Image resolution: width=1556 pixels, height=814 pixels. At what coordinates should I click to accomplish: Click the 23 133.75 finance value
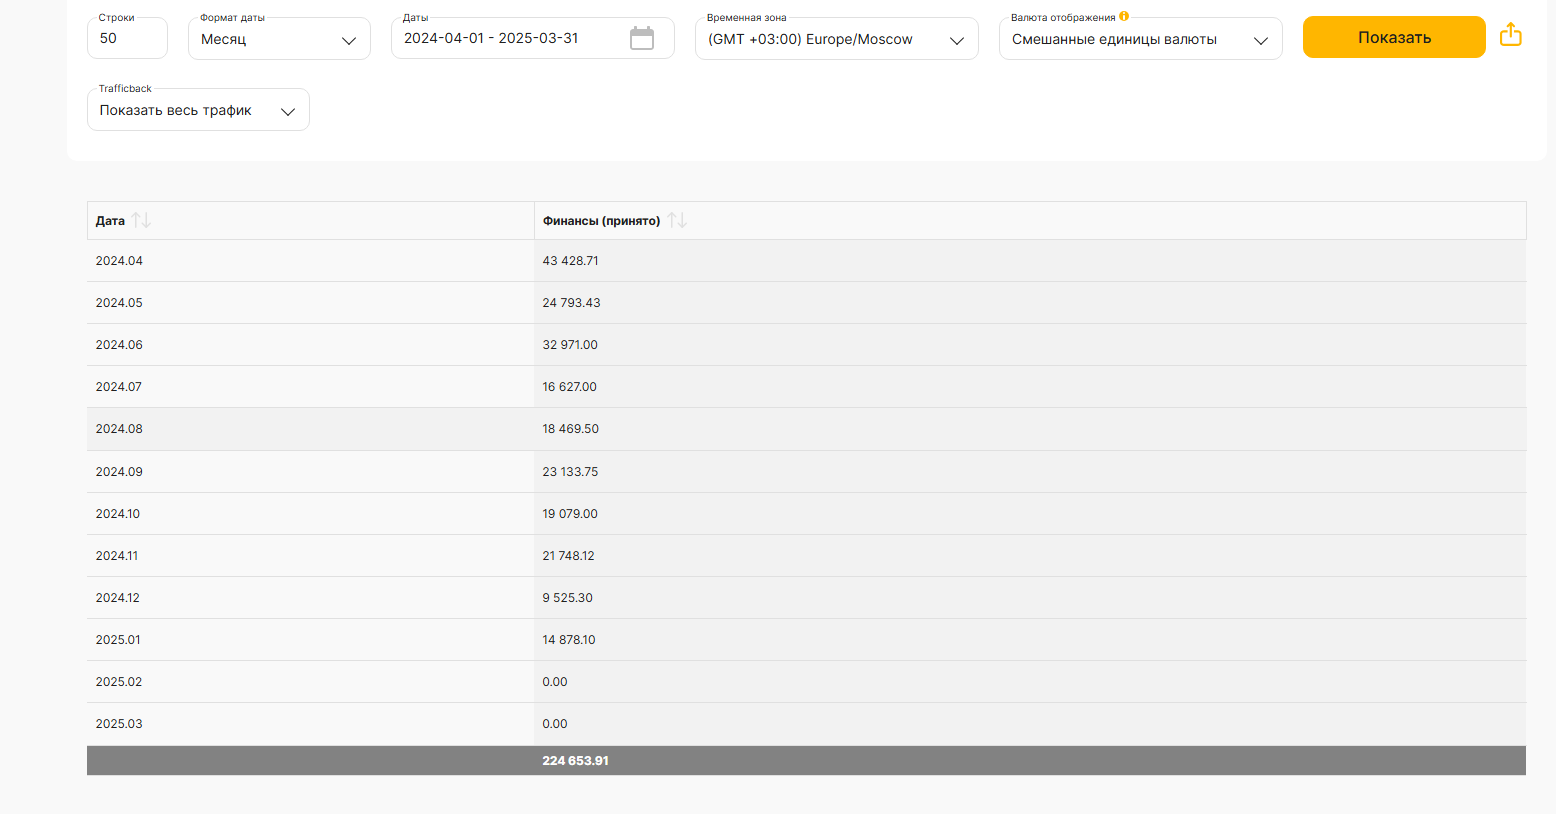(x=570, y=472)
